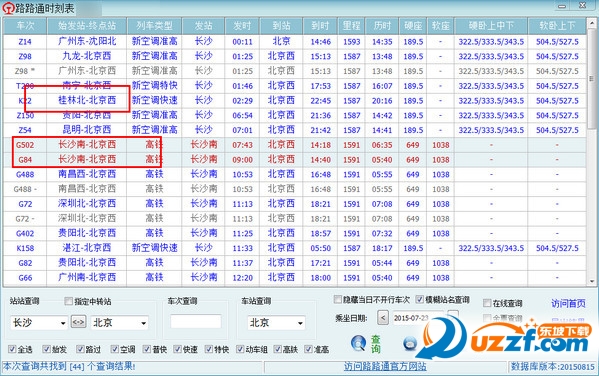Sort by the 发时 column header
The height and width of the screenshot is (376, 599).
(242, 26)
